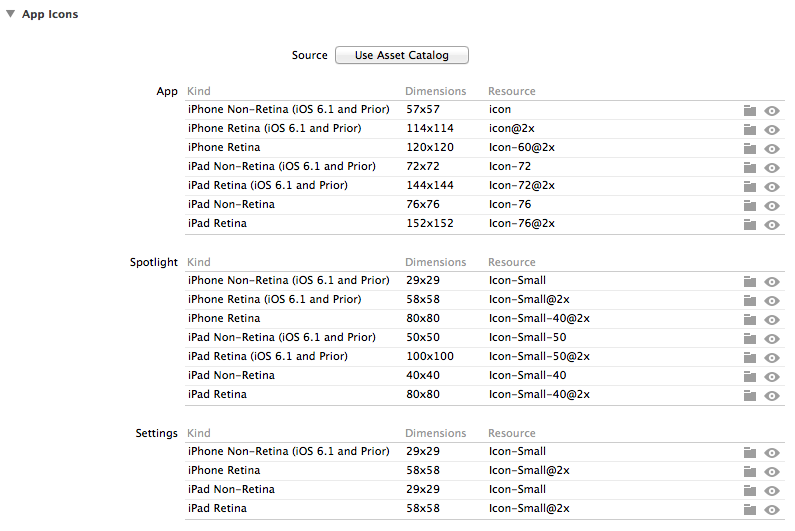Image resolution: width=795 pixels, height=531 pixels.
Task: Select the iPad Non-Retina 76x76 app row
Action: pos(485,204)
